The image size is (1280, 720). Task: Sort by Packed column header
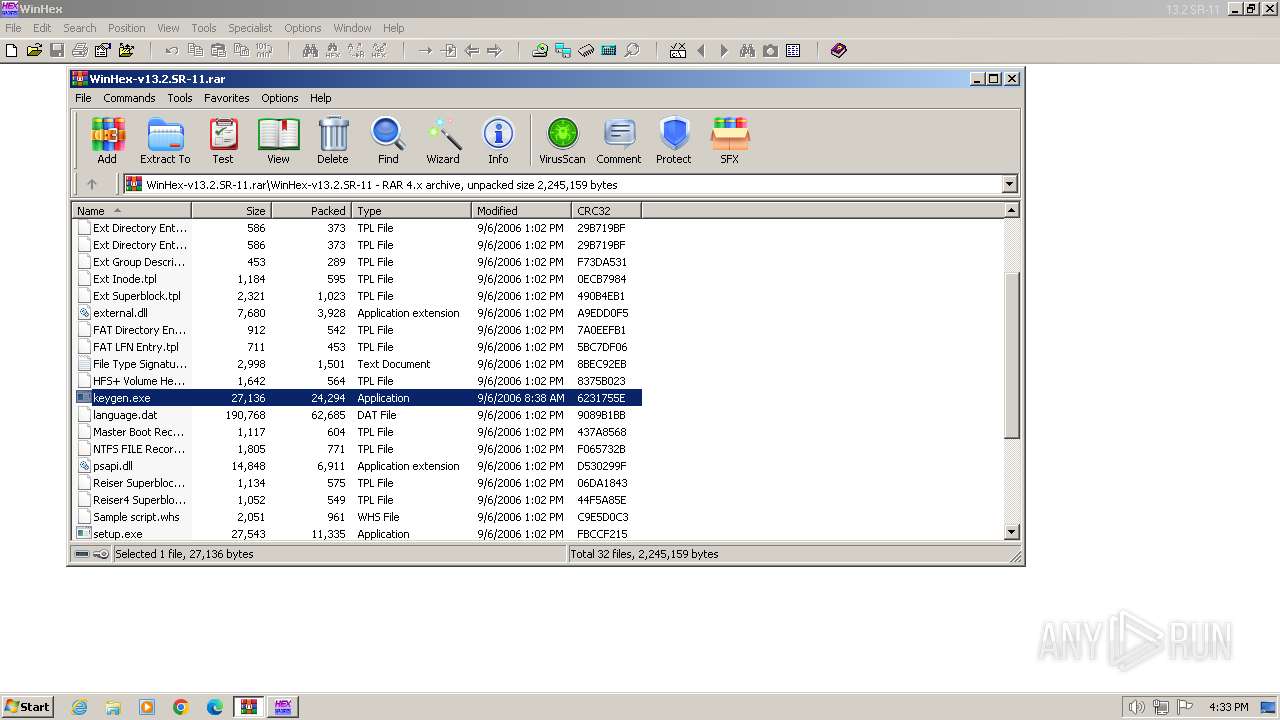point(311,211)
